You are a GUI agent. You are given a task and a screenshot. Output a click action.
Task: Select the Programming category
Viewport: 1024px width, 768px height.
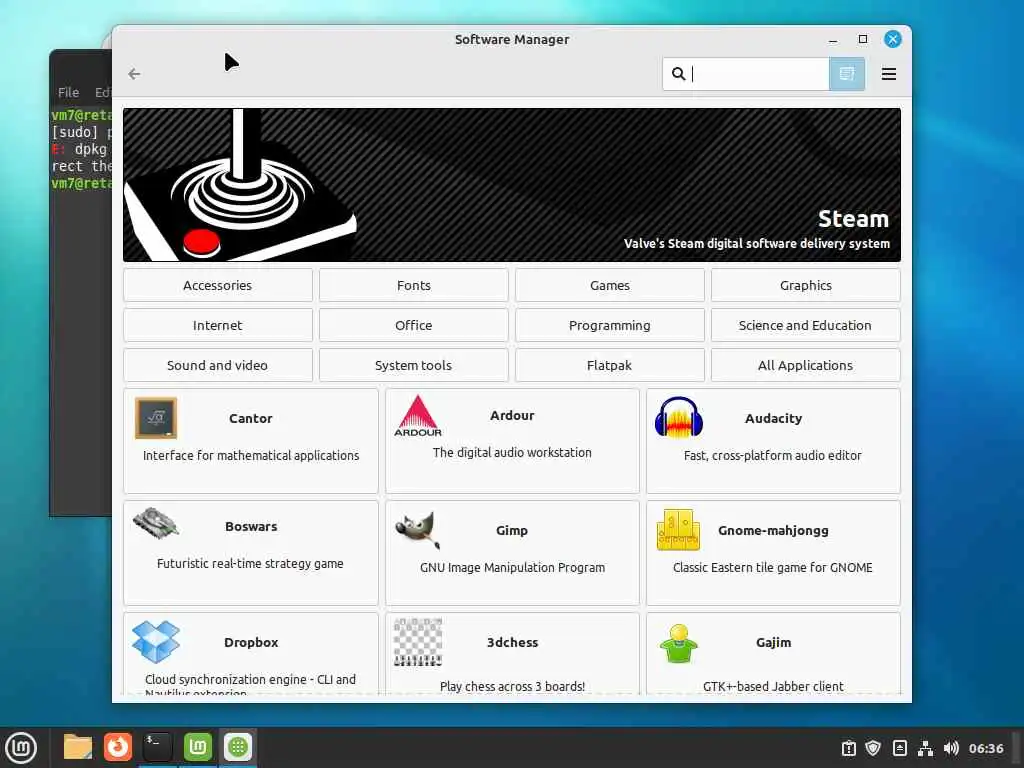pyautogui.click(x=609, y=325)
